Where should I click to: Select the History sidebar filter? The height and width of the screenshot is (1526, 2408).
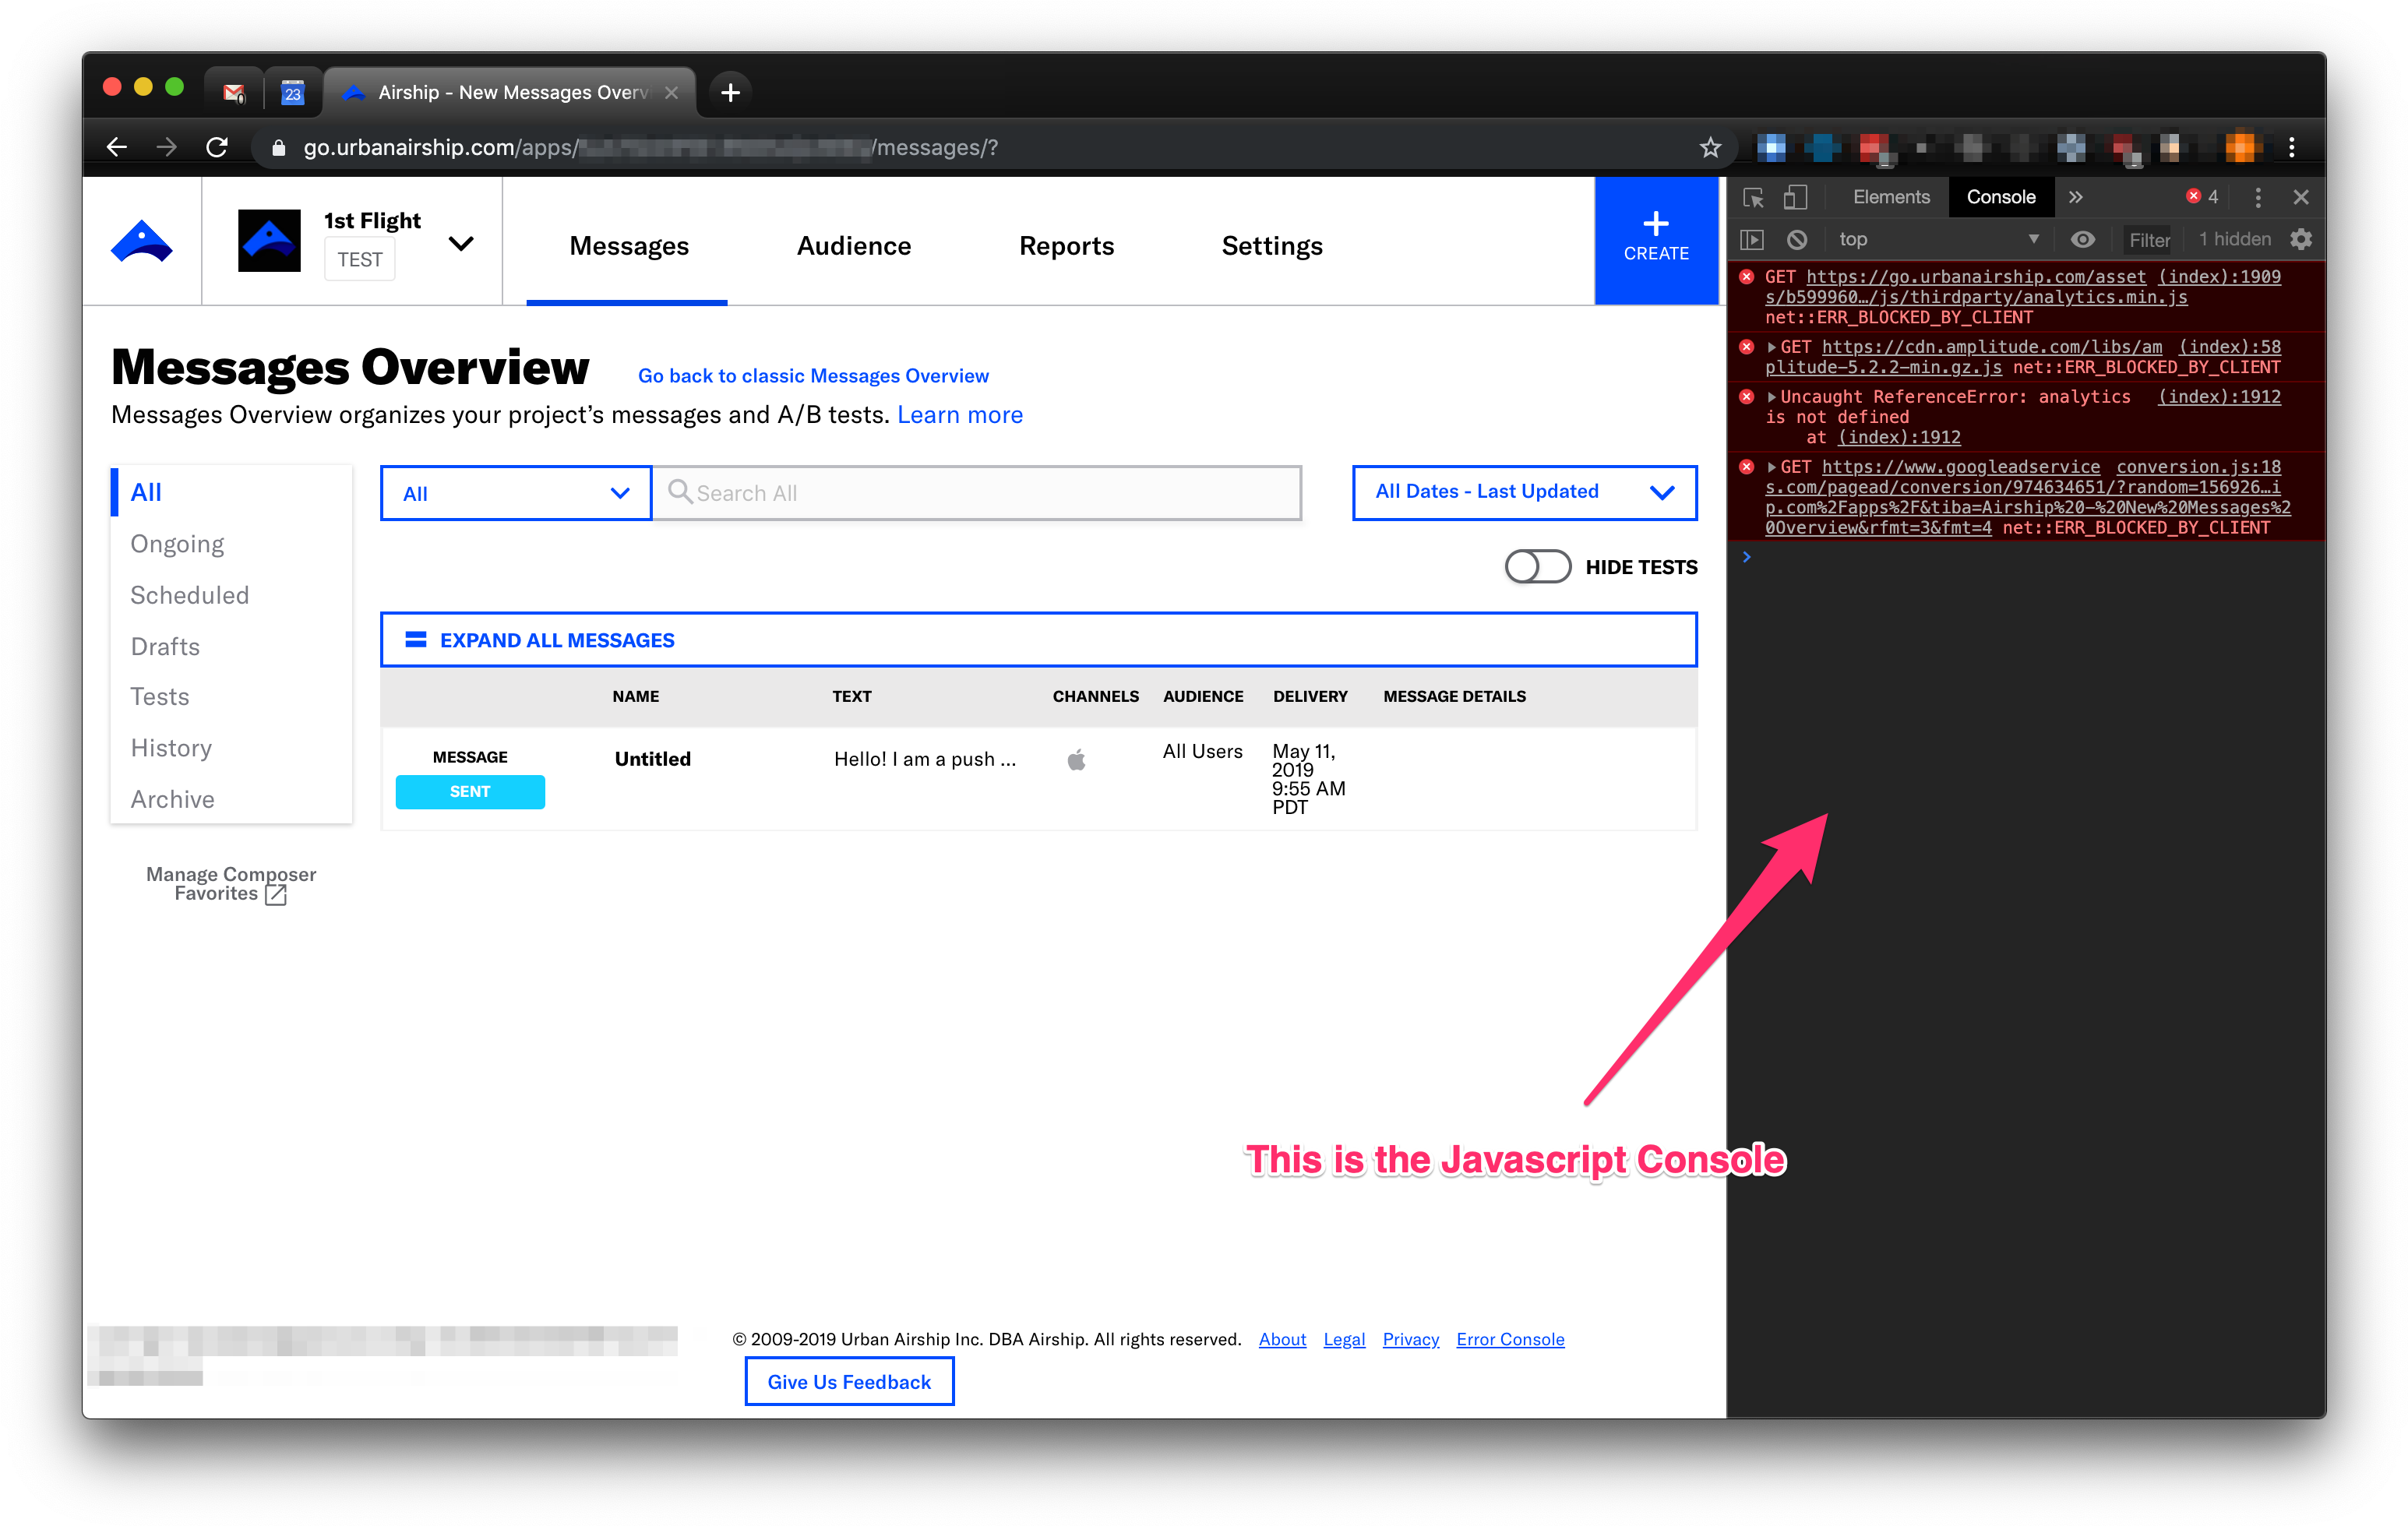171,747
